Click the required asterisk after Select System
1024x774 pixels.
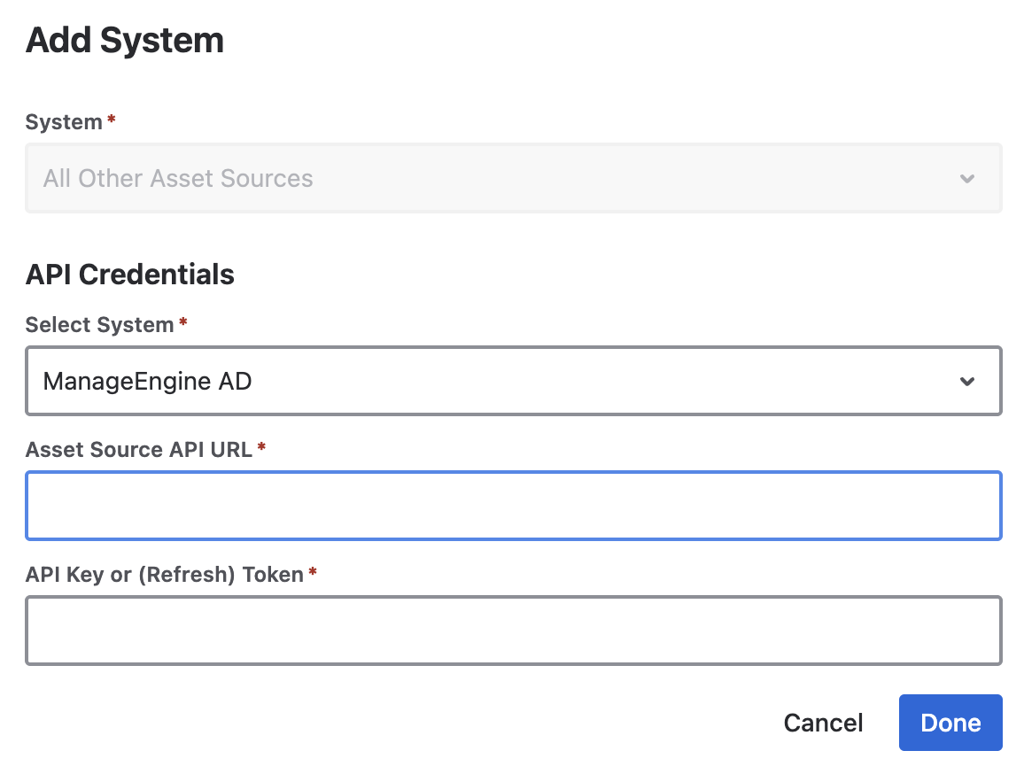click(x=183, y=324)
